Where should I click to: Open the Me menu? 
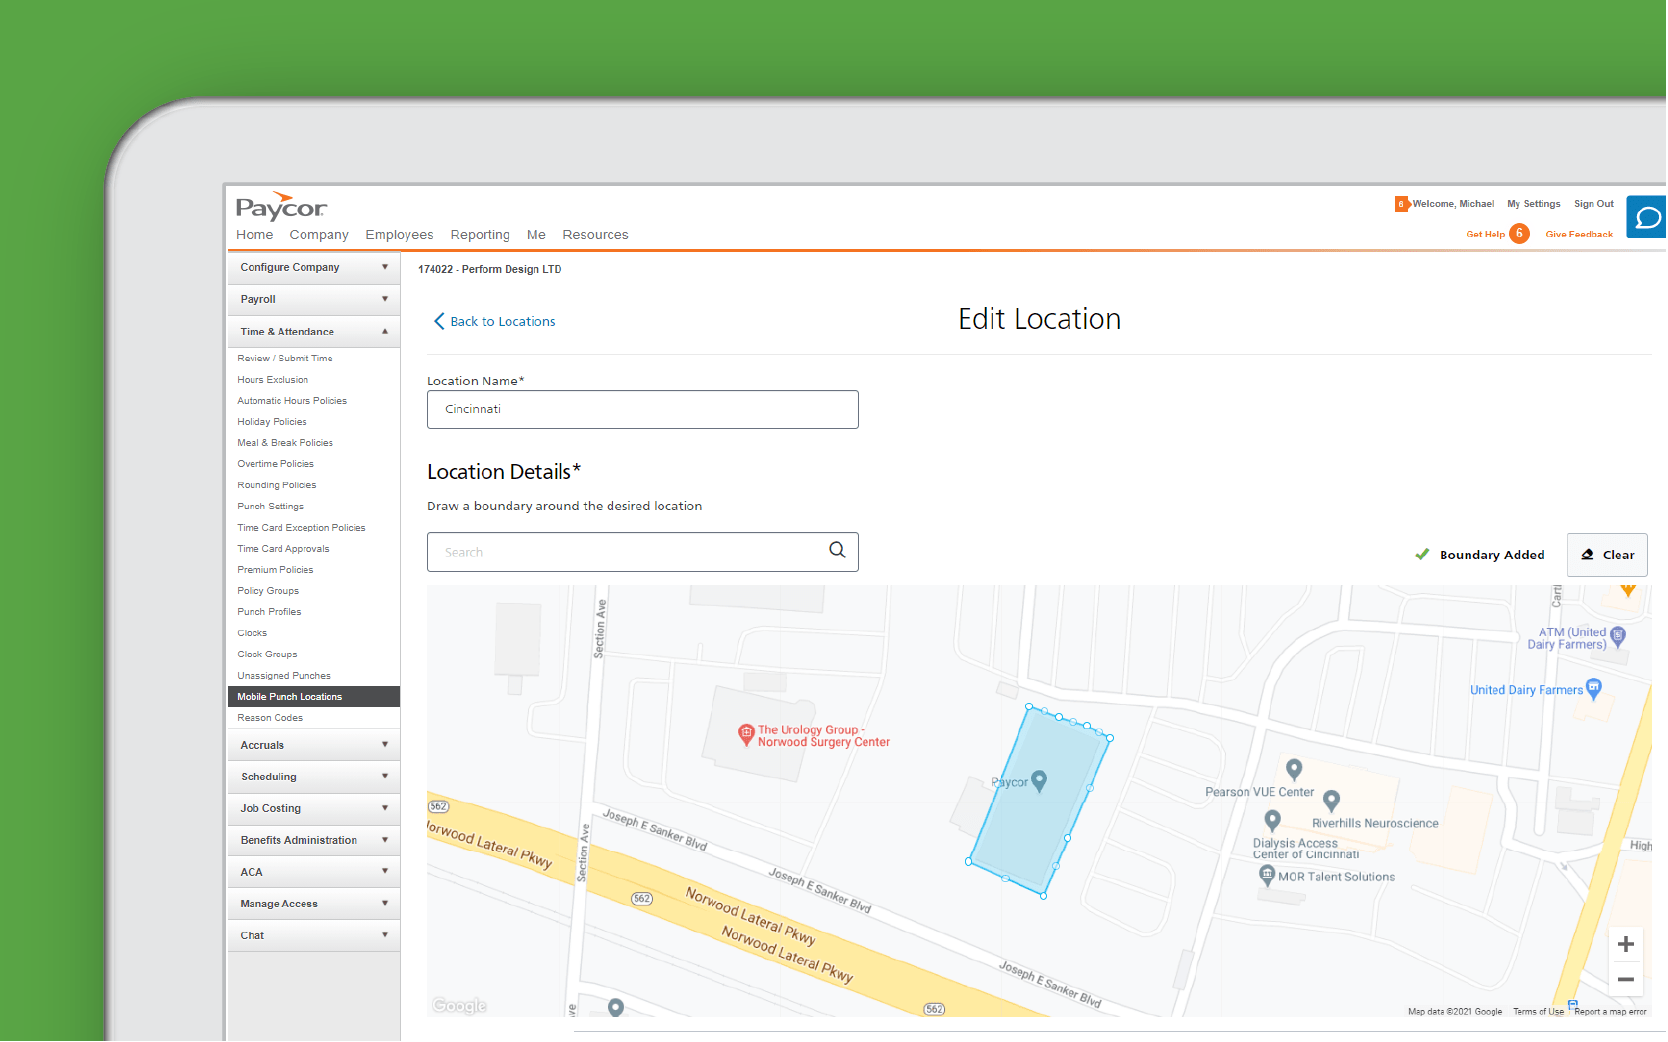point(536,235)
